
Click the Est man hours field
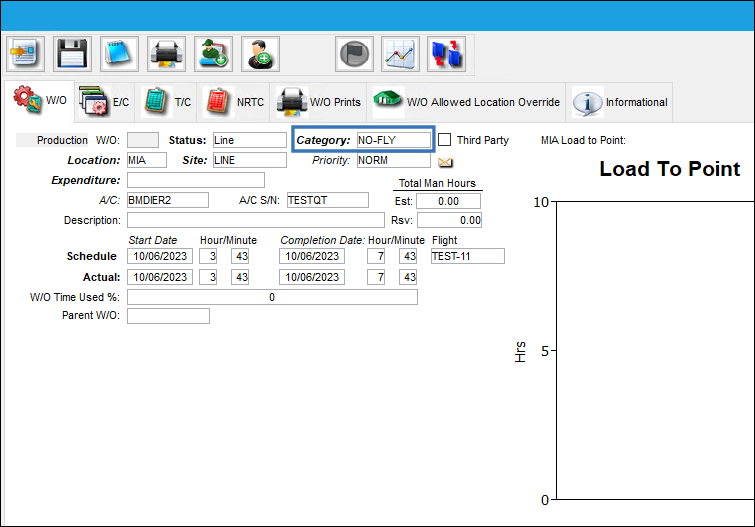pos(448,201)
